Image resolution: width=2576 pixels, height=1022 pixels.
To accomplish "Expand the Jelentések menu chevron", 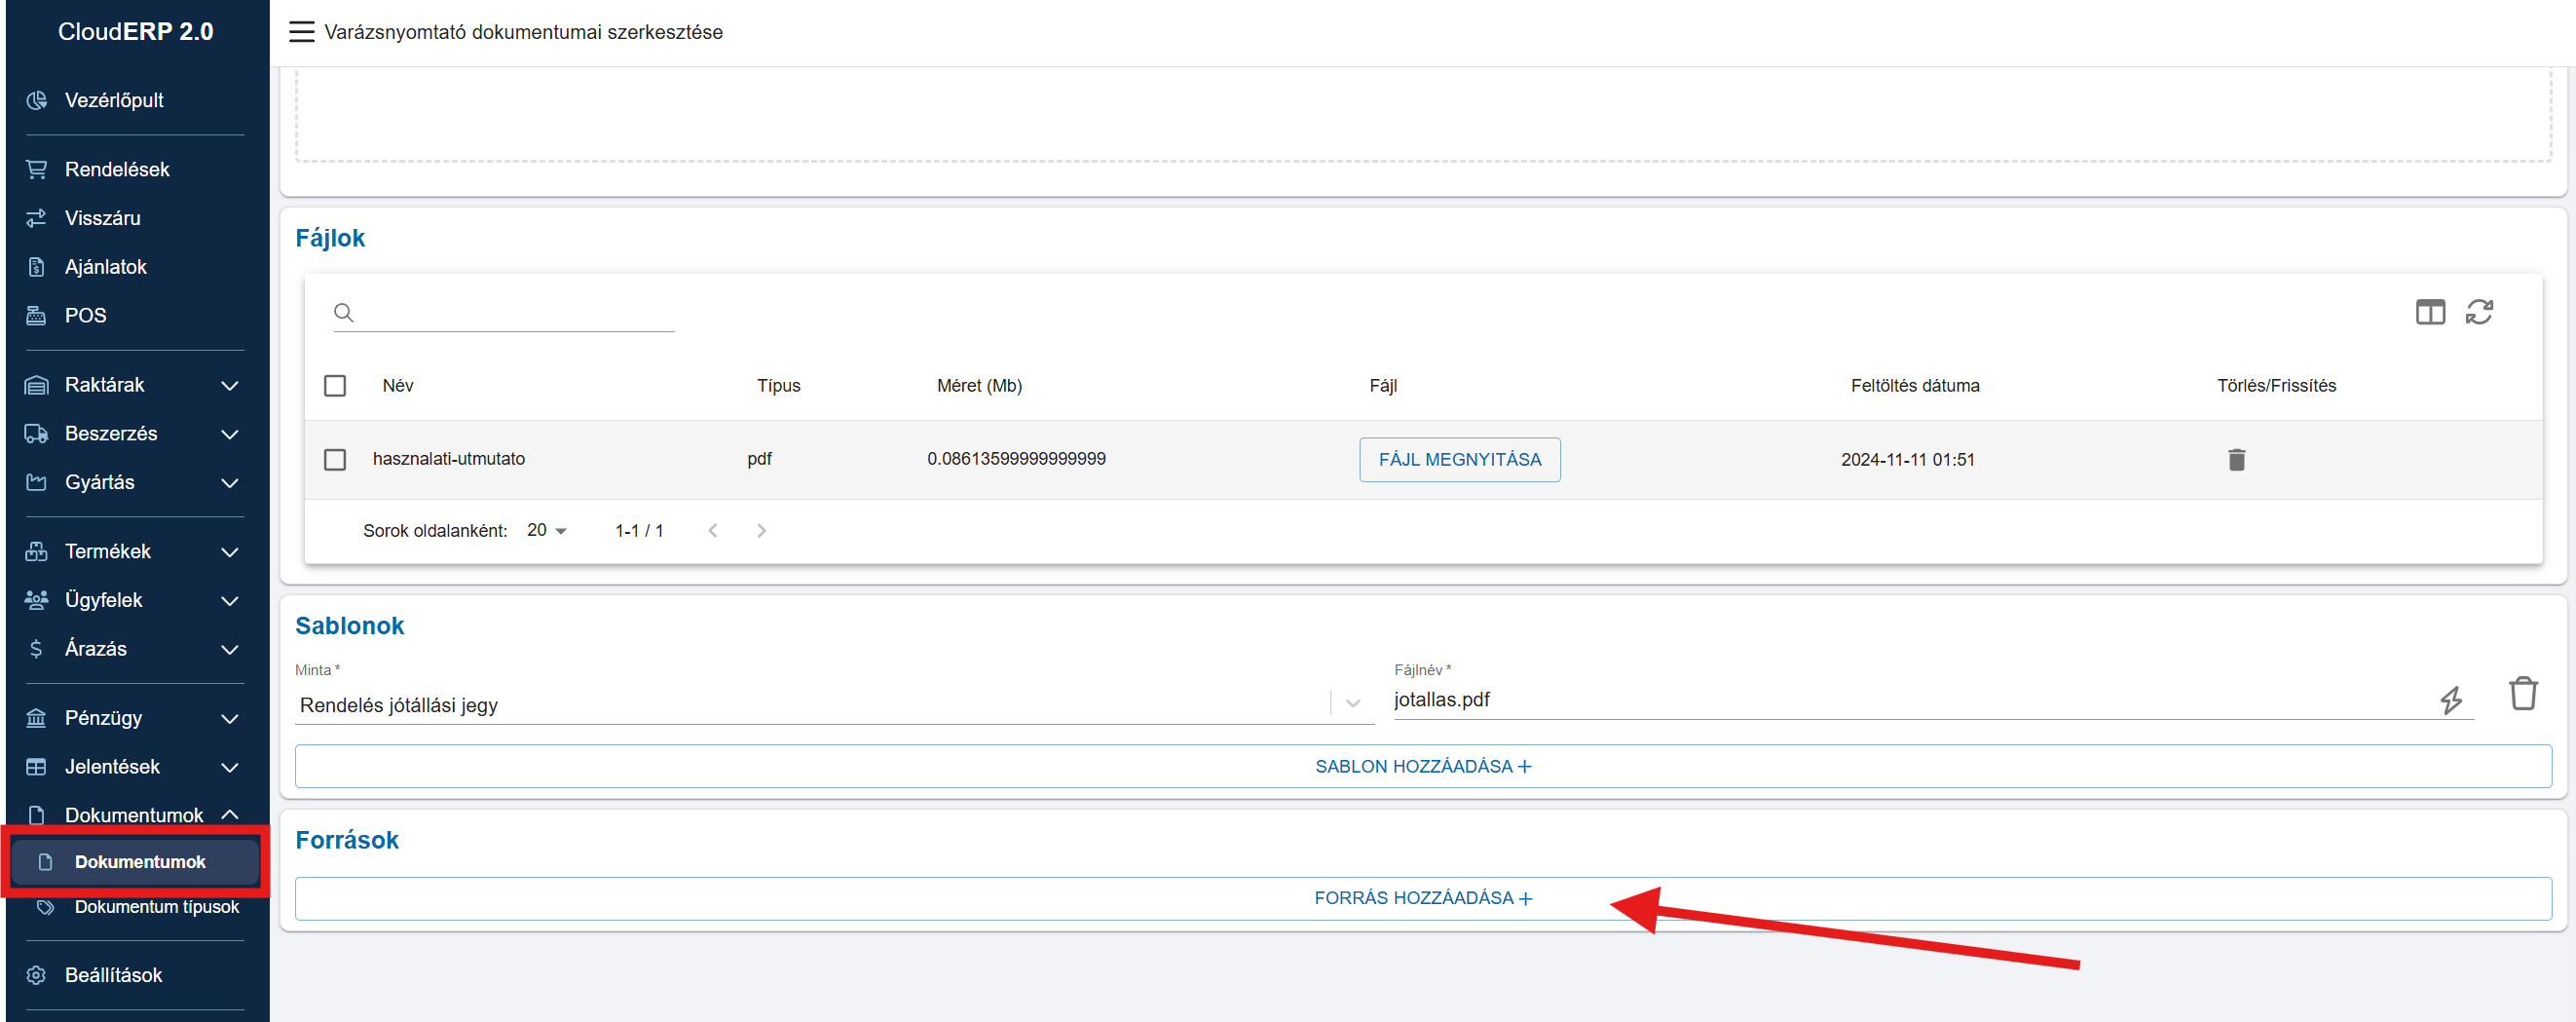I will [229, 767].
